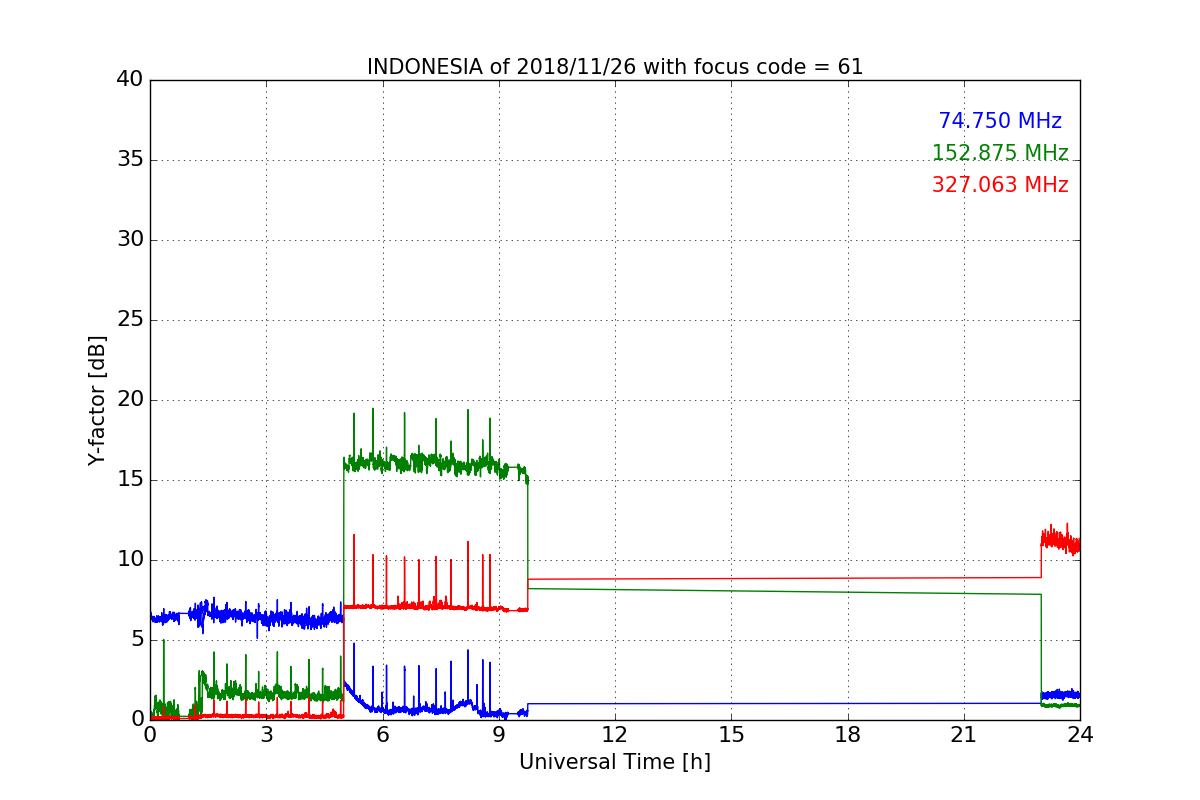Click the x-axis tick label 18
This screenshot has height=800, width=1200.
(848, 735)
